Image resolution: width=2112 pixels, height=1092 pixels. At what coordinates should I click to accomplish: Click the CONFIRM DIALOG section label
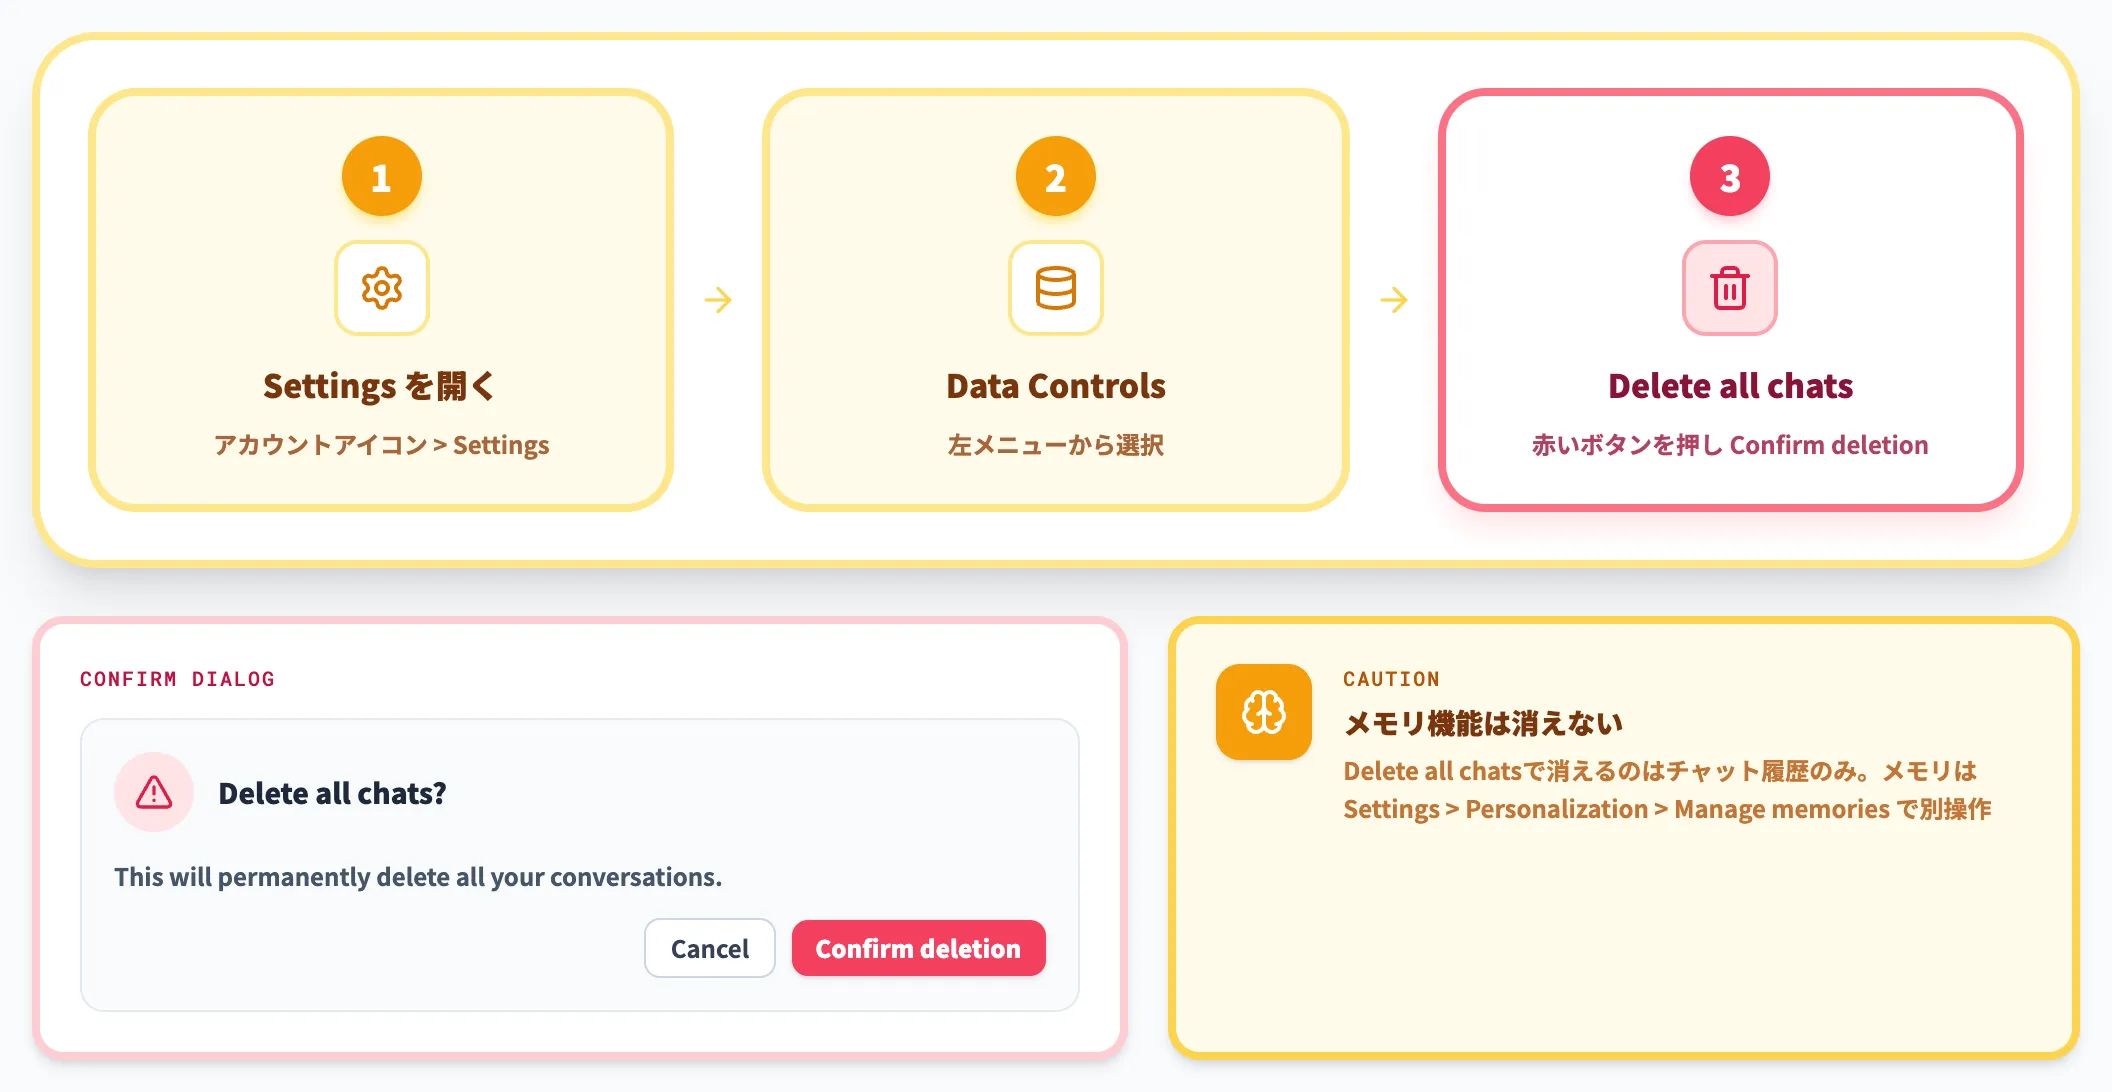tap(177, 679)
